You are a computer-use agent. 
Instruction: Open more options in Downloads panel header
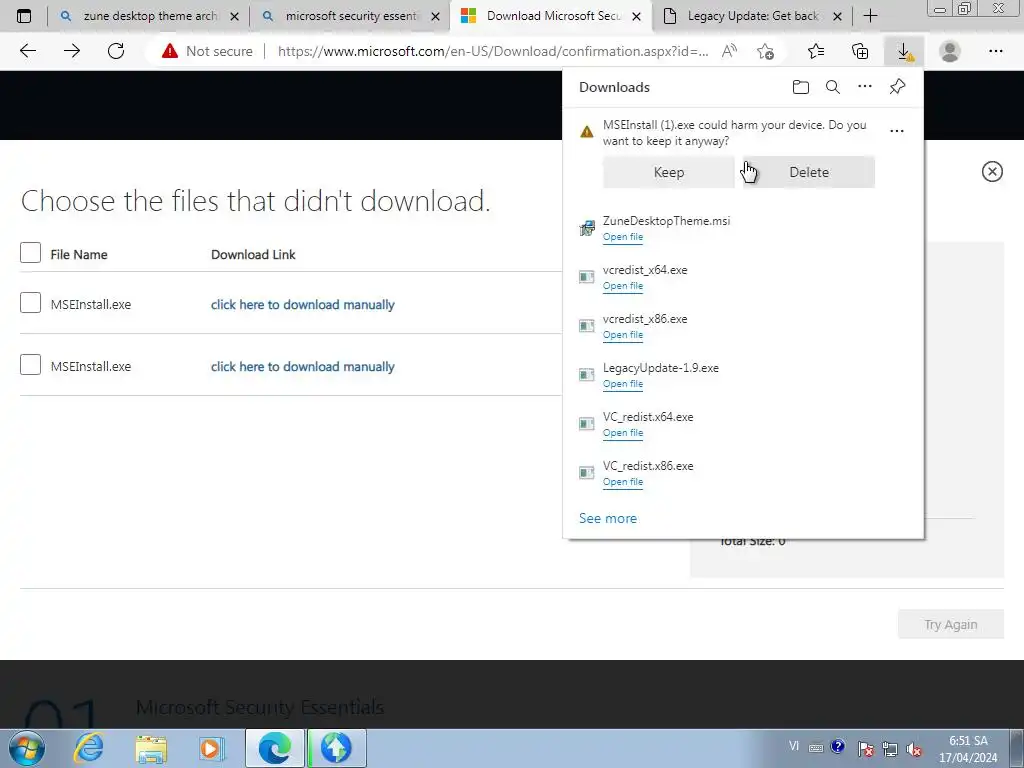(x=865, y=86)
